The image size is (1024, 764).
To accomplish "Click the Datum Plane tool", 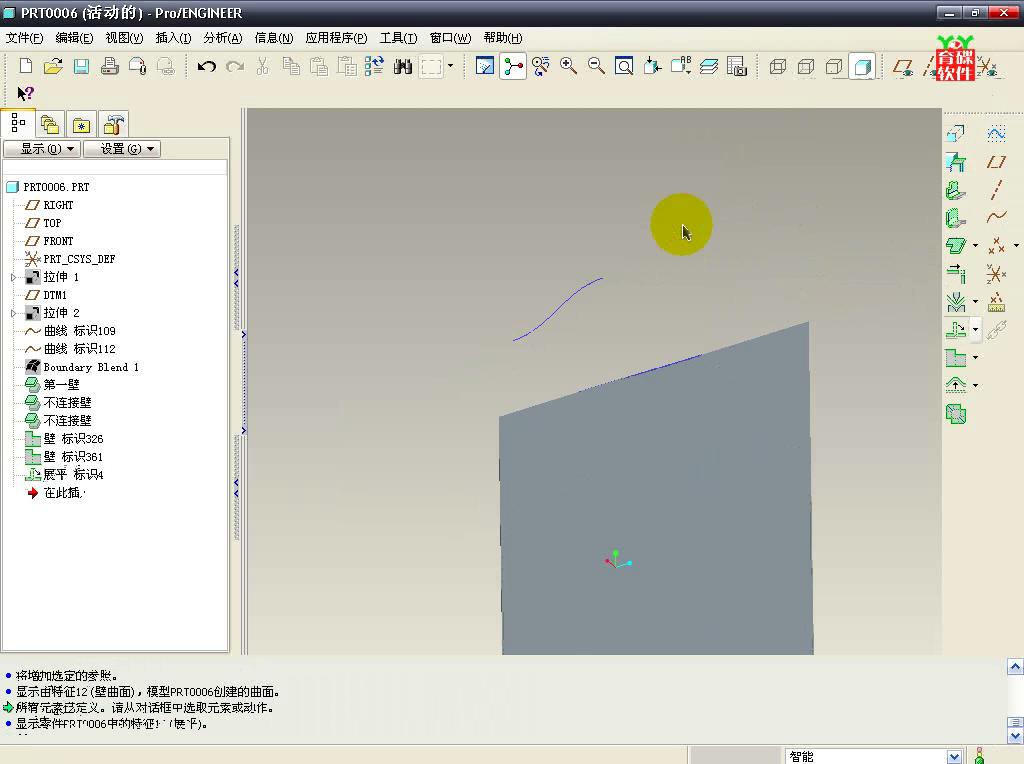I will point(996,162).
